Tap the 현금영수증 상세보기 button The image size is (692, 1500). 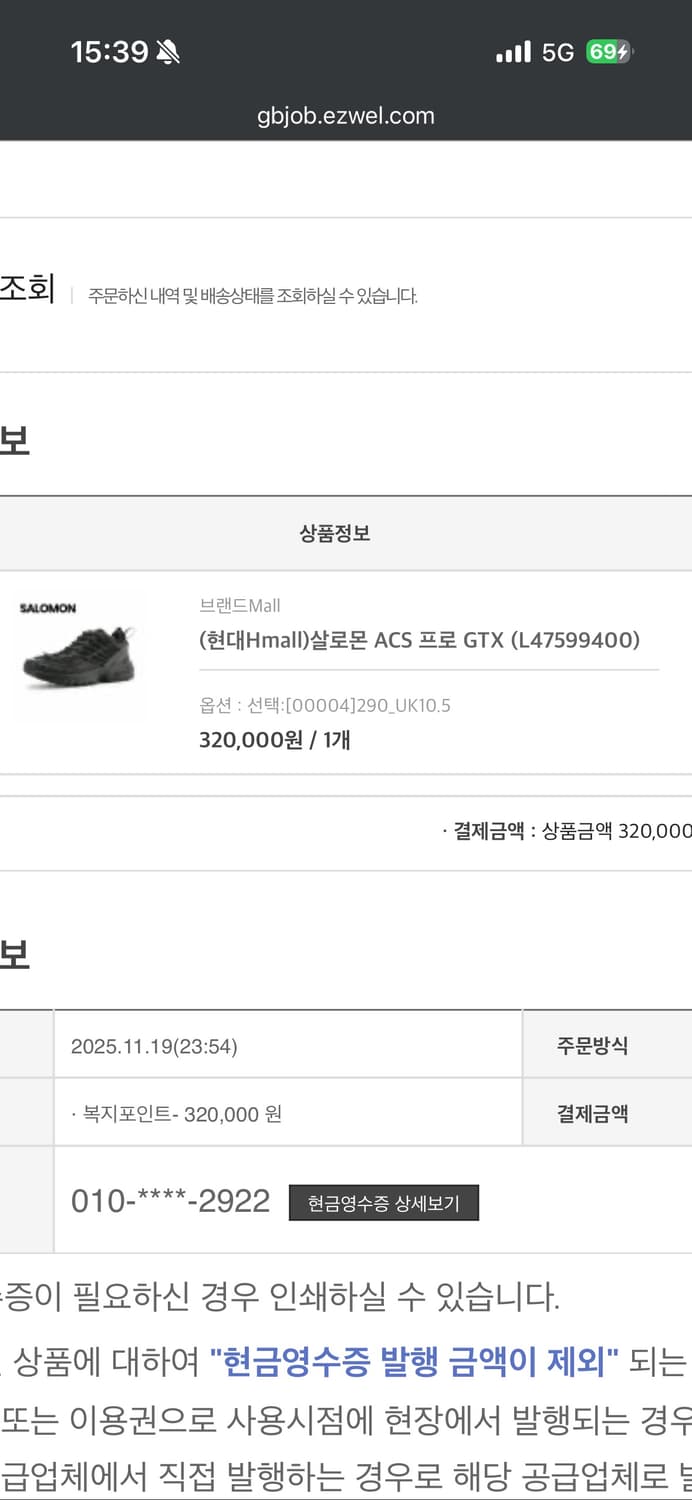(384, 1203)
